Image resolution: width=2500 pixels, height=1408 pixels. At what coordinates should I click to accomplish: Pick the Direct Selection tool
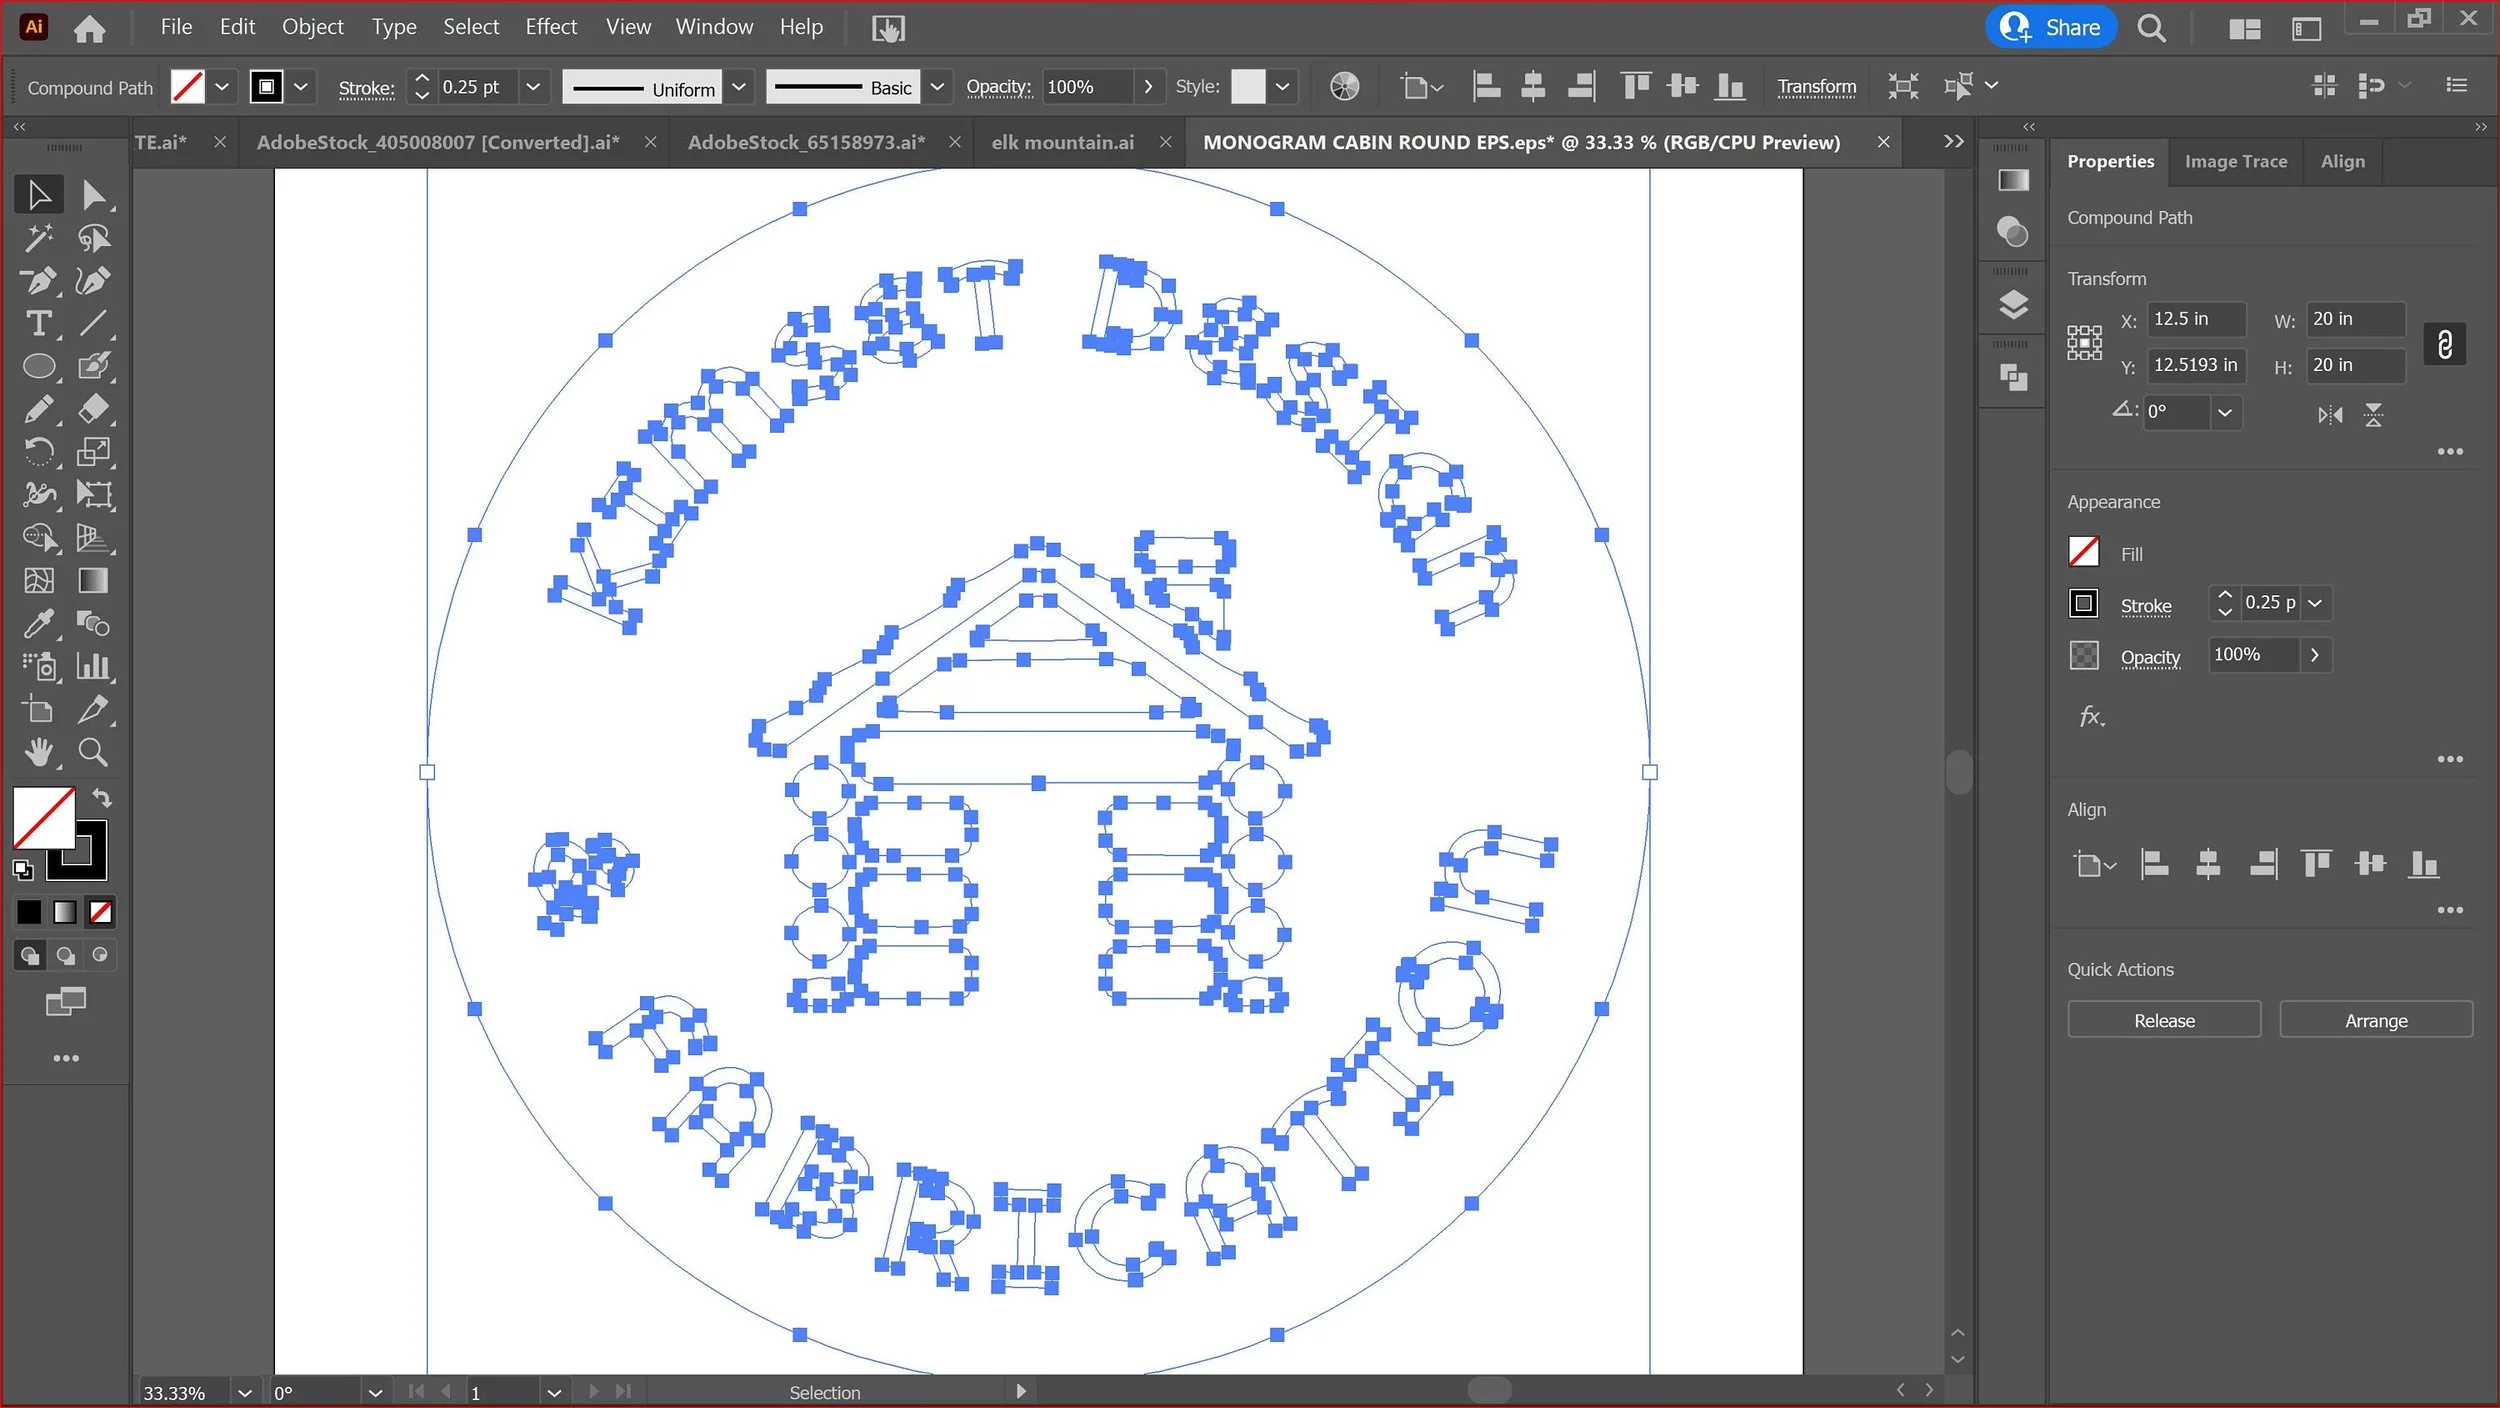[93, 194]
